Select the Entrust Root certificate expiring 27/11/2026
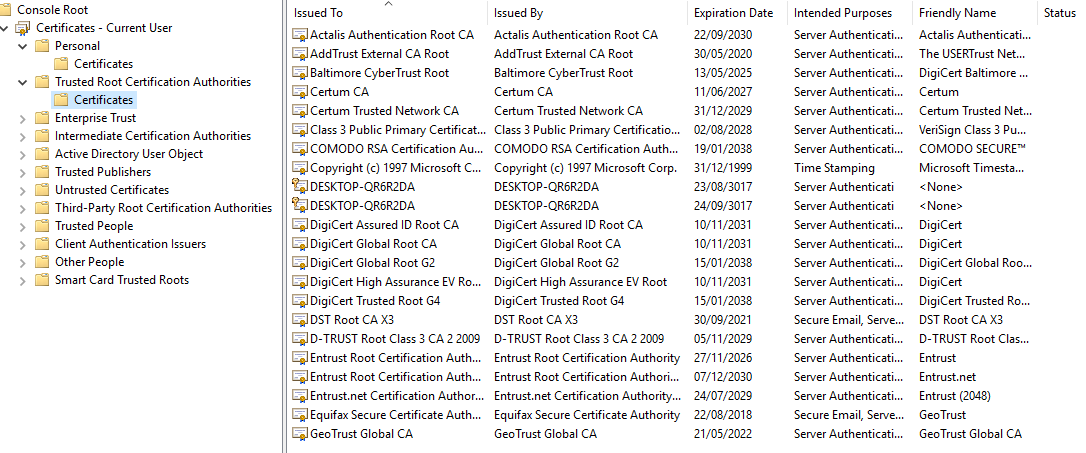Image resolution: width=1086 pixels, height=453 pixels. 395,358
